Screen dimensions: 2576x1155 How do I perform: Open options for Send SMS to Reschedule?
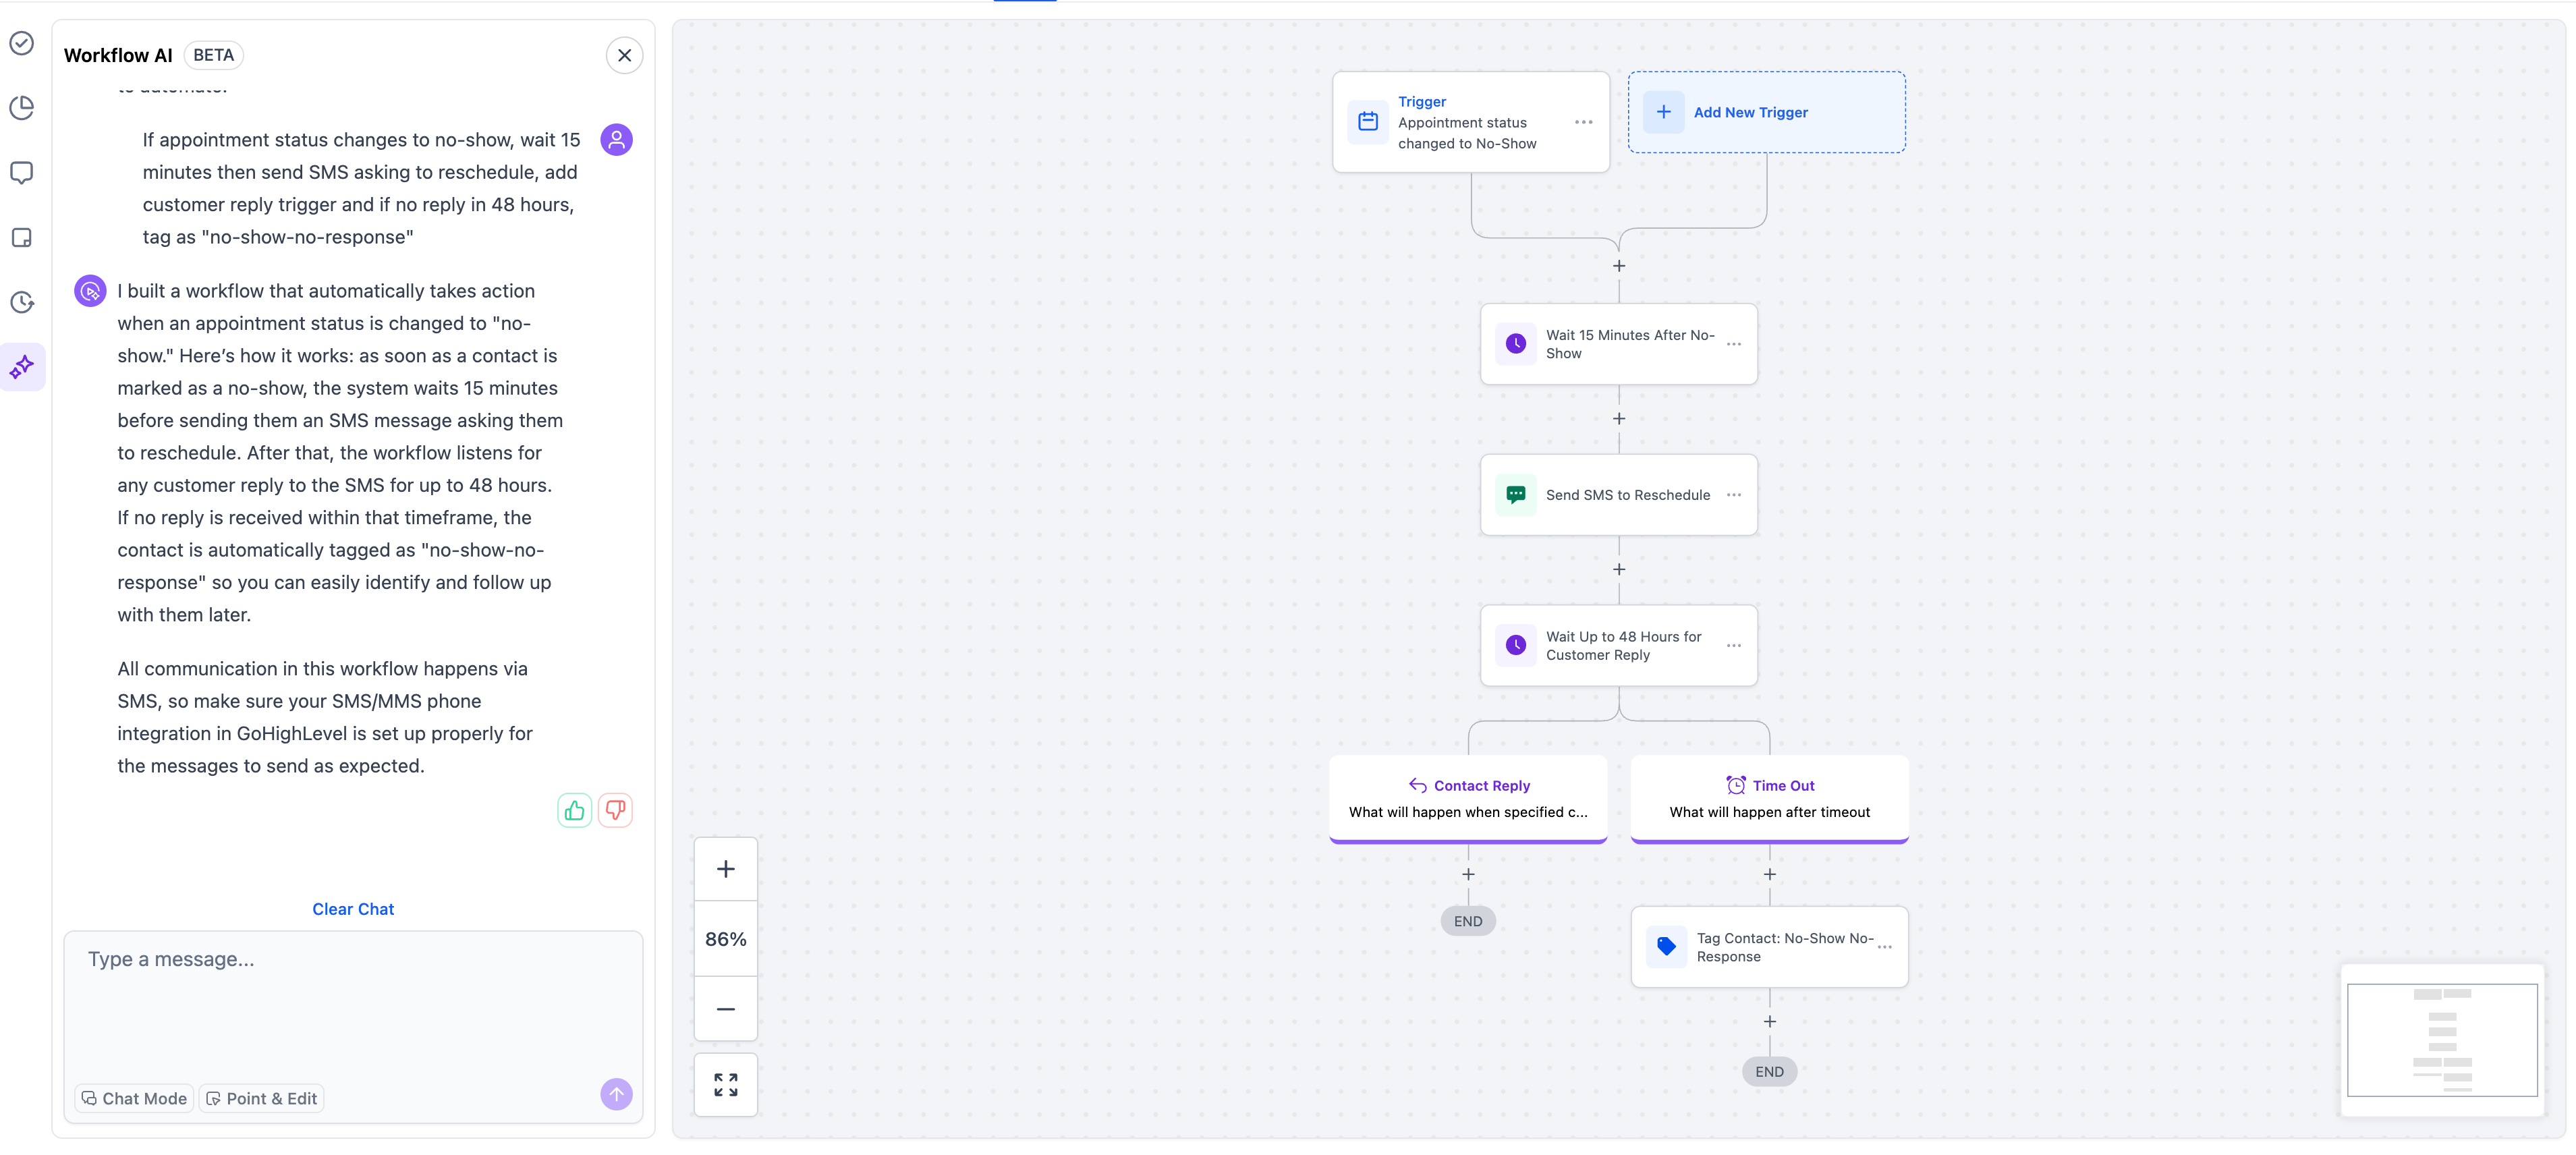(1733, 495)
